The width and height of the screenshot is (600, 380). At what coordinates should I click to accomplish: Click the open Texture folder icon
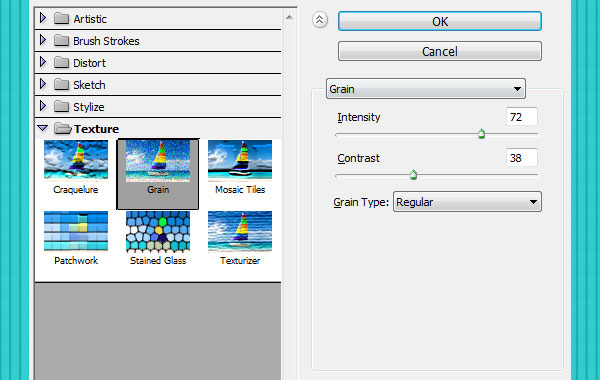(63, 129)
